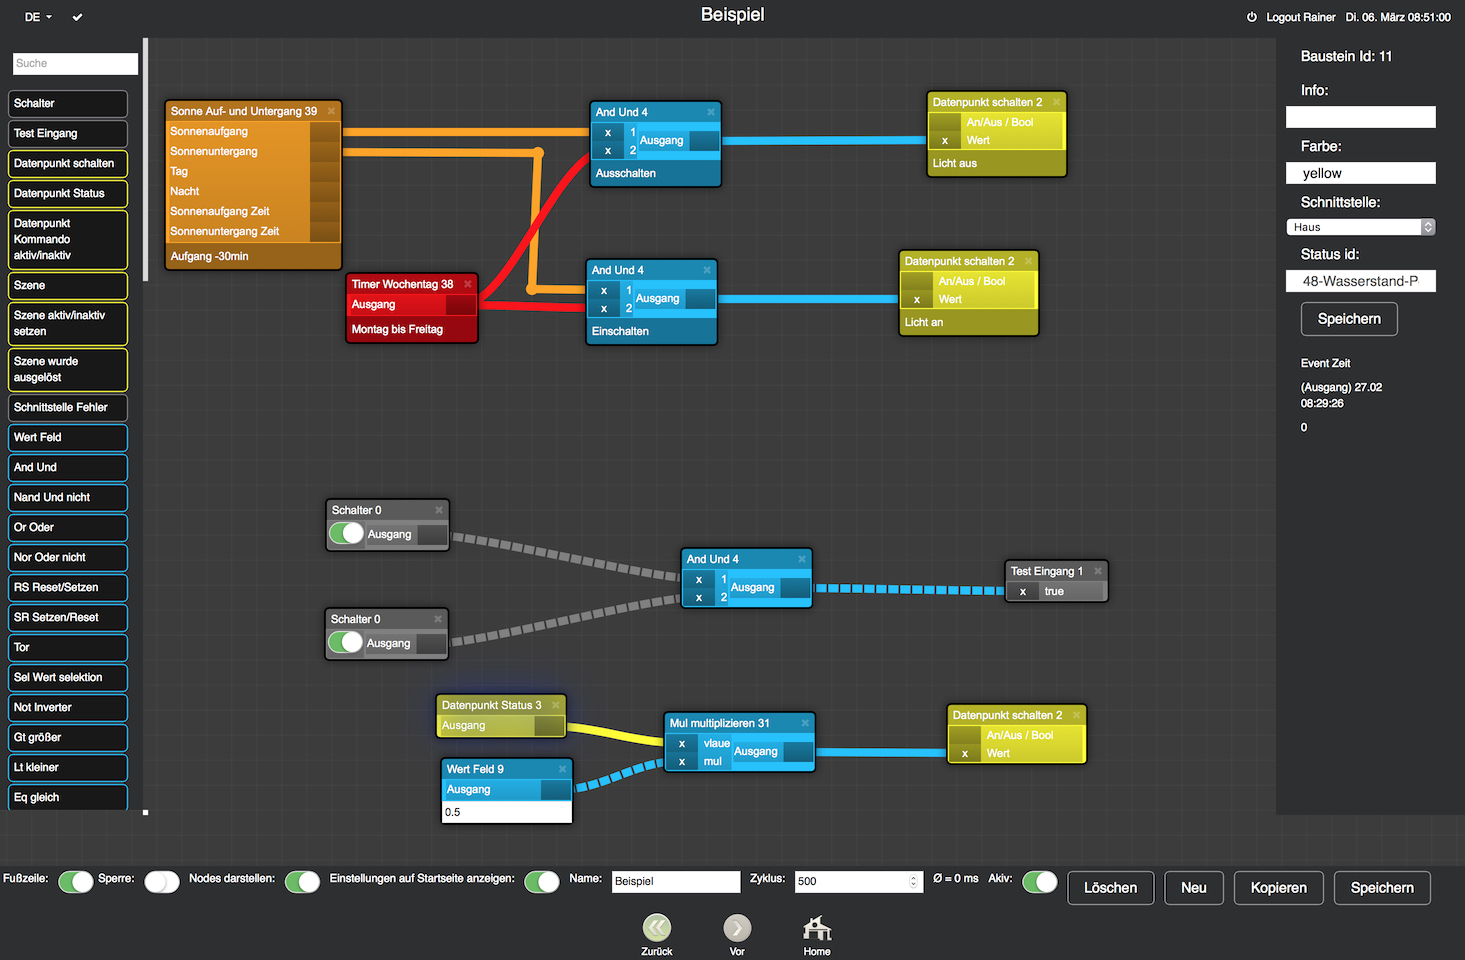Close the Timer Wochentag 38 node
Image resolution: width=1465 pixels, height=960 pixels.
pos(467,284)
